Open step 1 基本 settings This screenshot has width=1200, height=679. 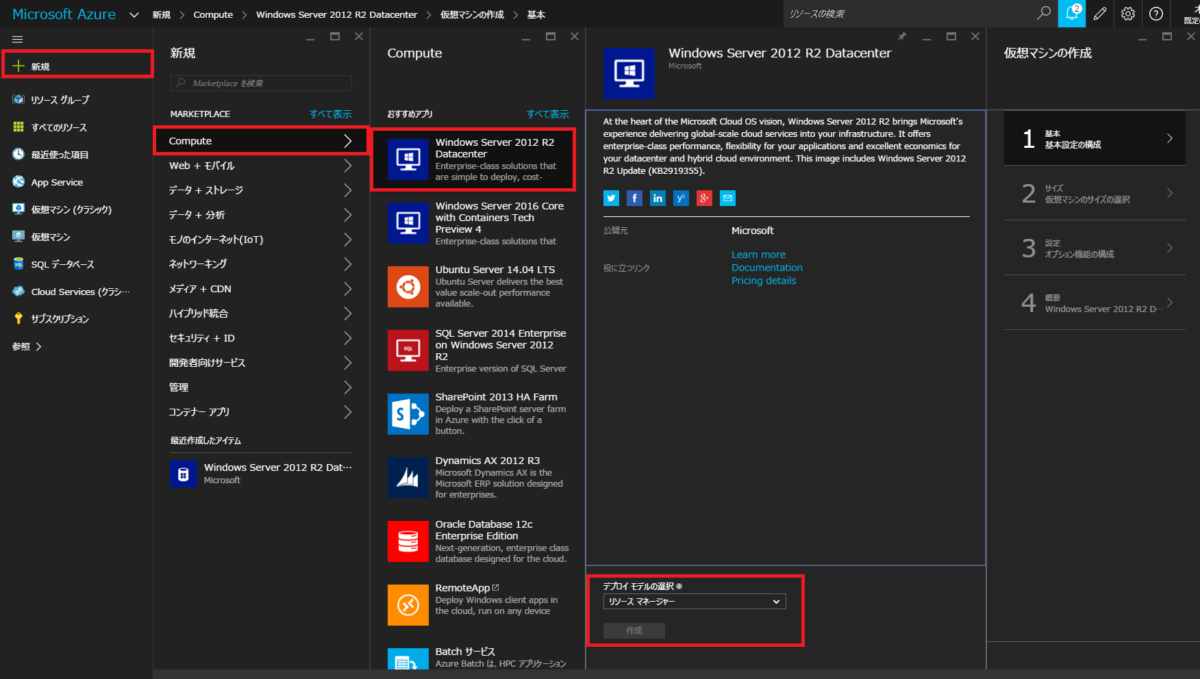tap(1094, 139)
